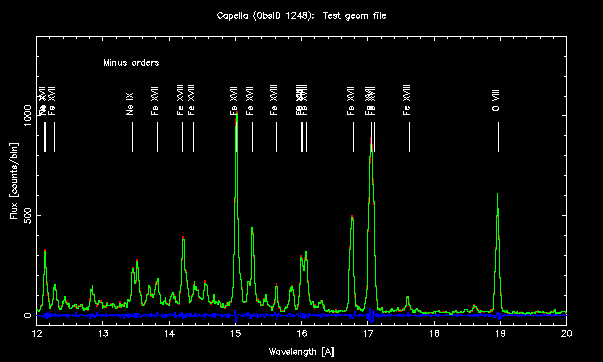Click the 'Flux [counts/bin]' y-axis label
The image size is (603, 362).
(14, 181)
